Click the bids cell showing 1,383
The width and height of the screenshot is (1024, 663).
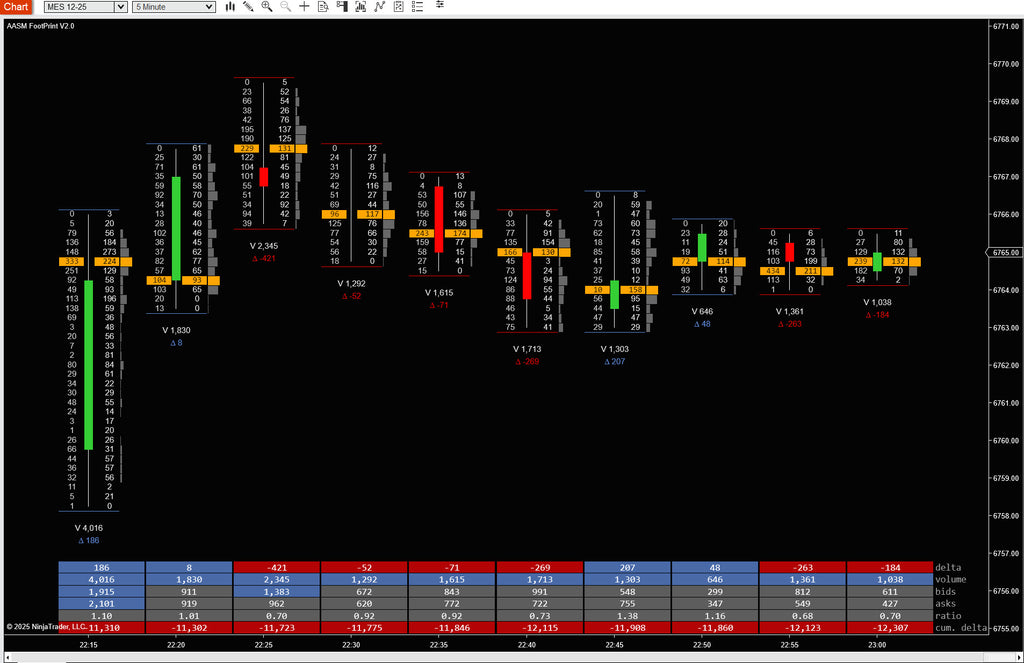[277, 592]
